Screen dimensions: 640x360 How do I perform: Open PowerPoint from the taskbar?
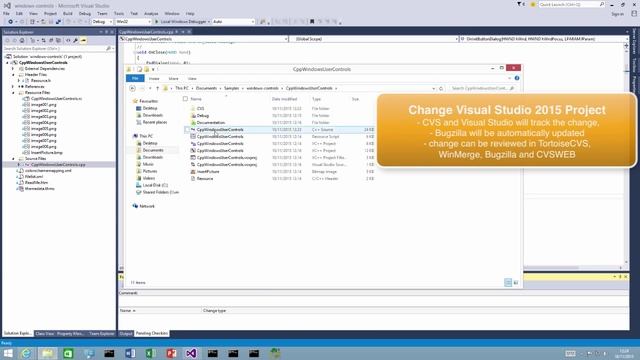pos(171,353)
